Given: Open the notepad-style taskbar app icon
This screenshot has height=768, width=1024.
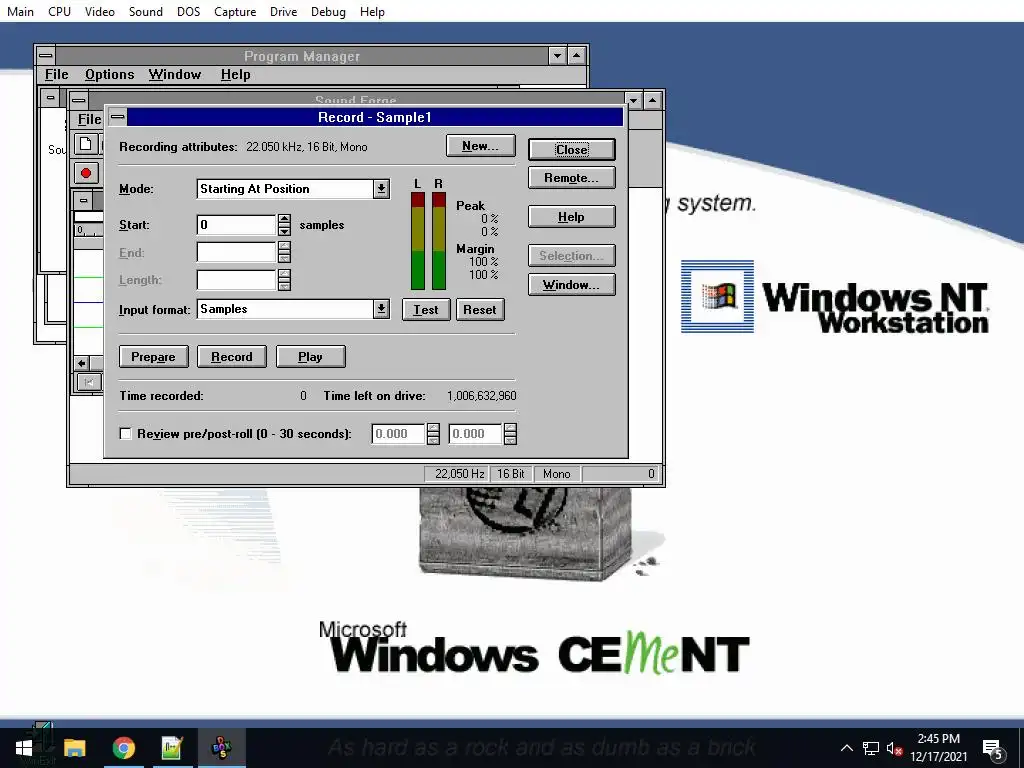Looking at the screenshot, I should [x=172, y=748].
